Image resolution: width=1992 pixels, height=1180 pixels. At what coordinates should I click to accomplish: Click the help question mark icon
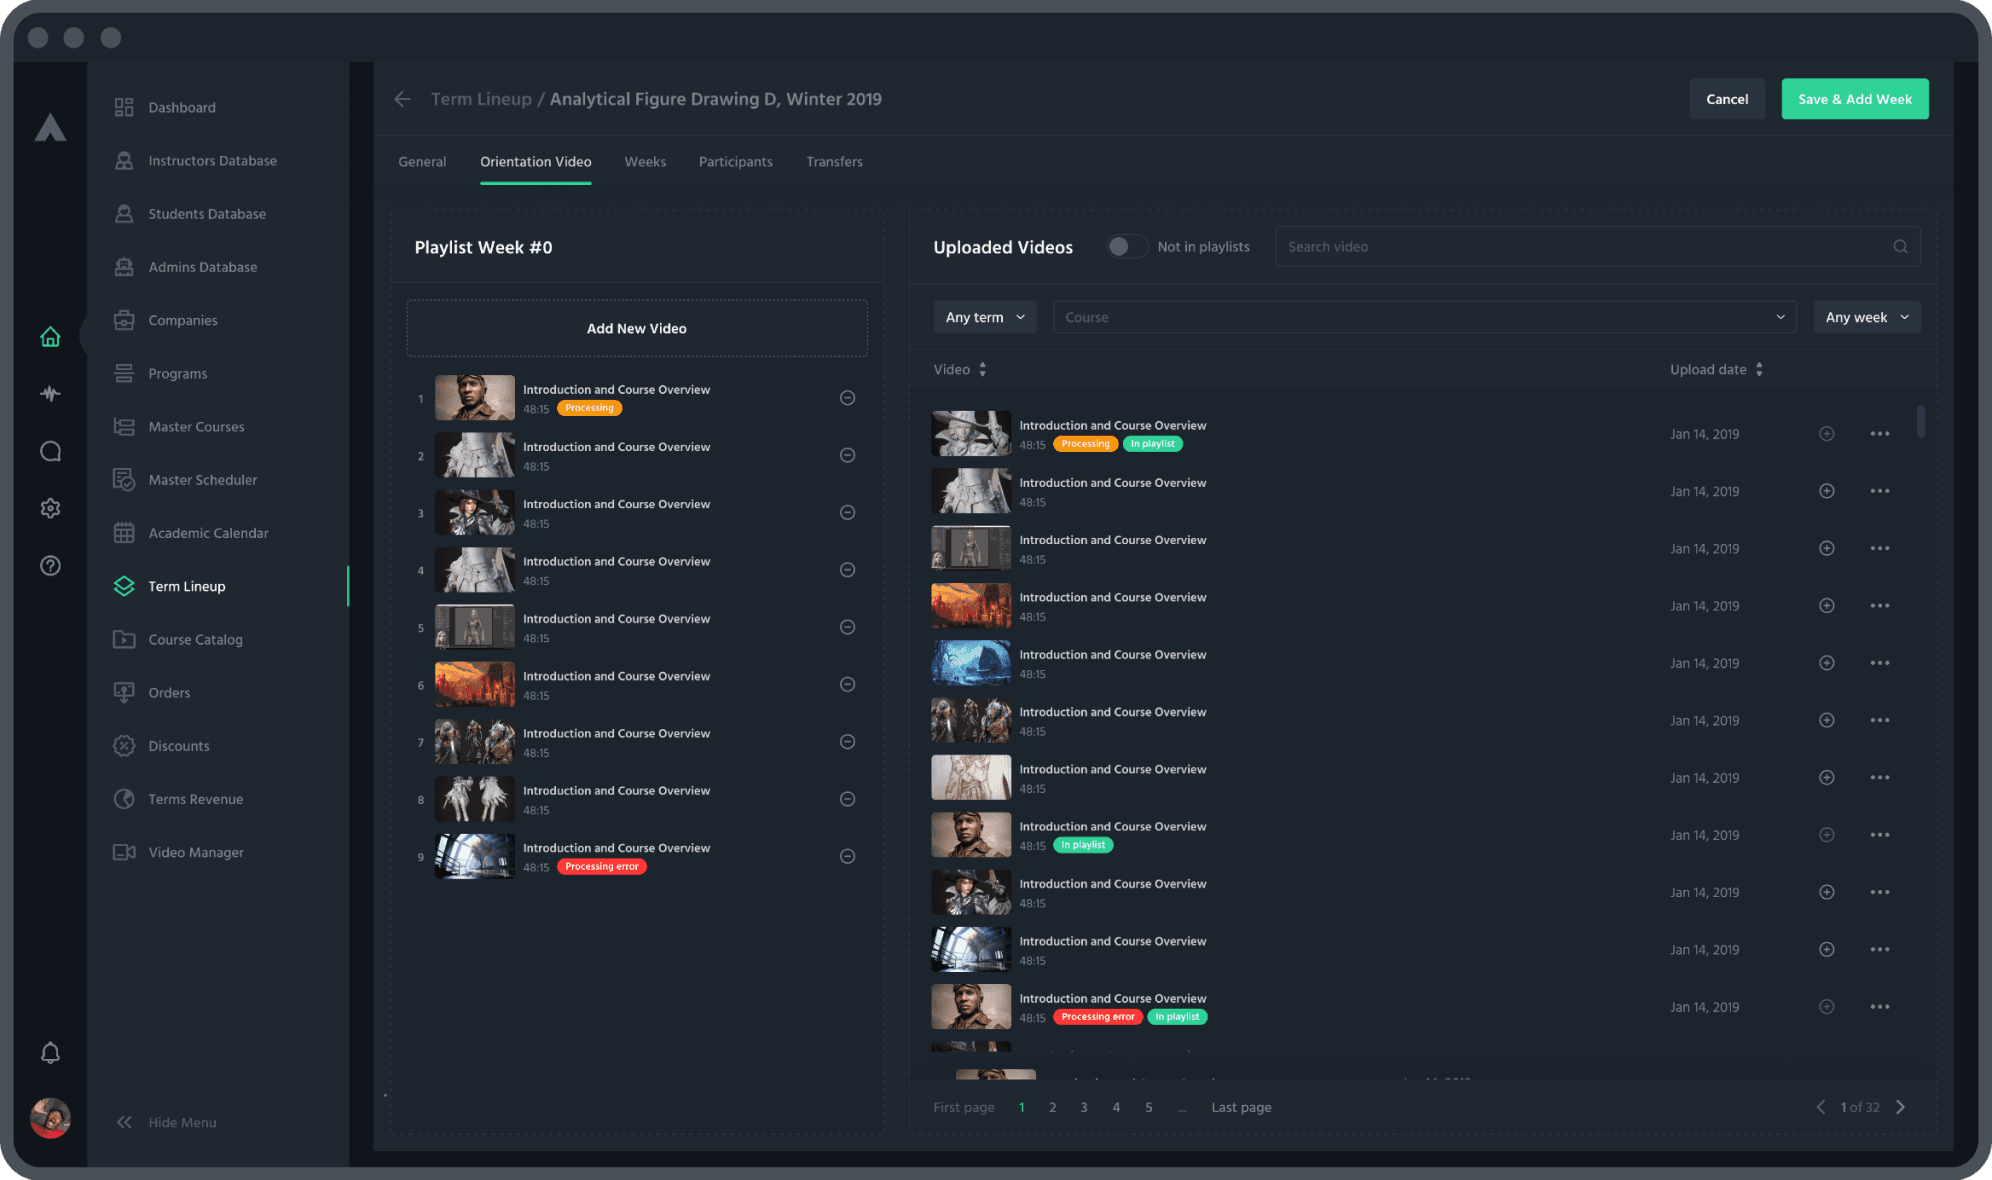point(50,566)
